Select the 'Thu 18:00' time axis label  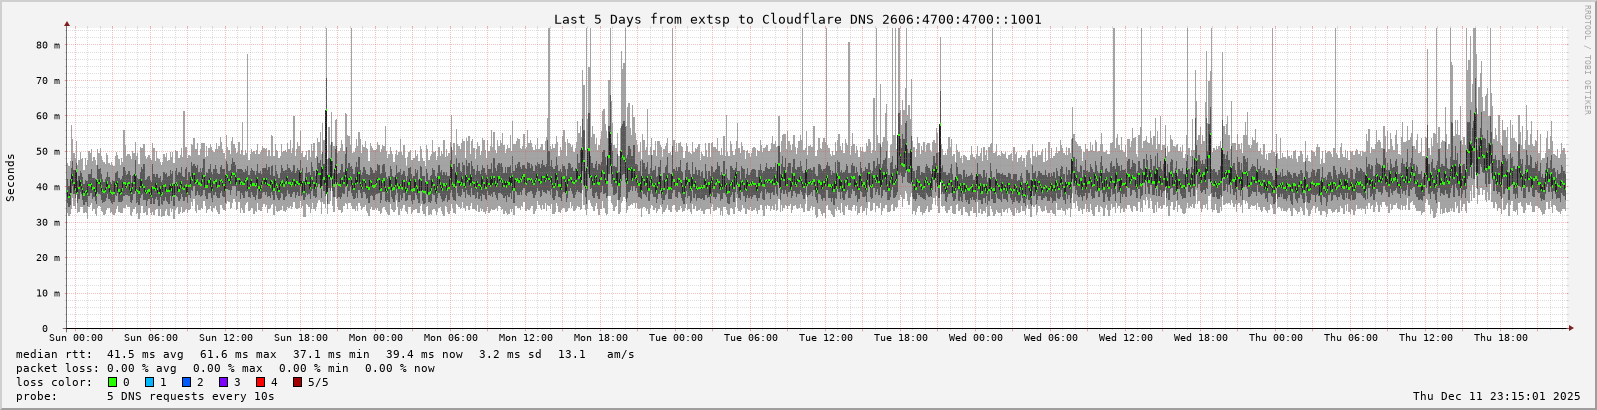pyautogui.click(x=1500, y=338)
